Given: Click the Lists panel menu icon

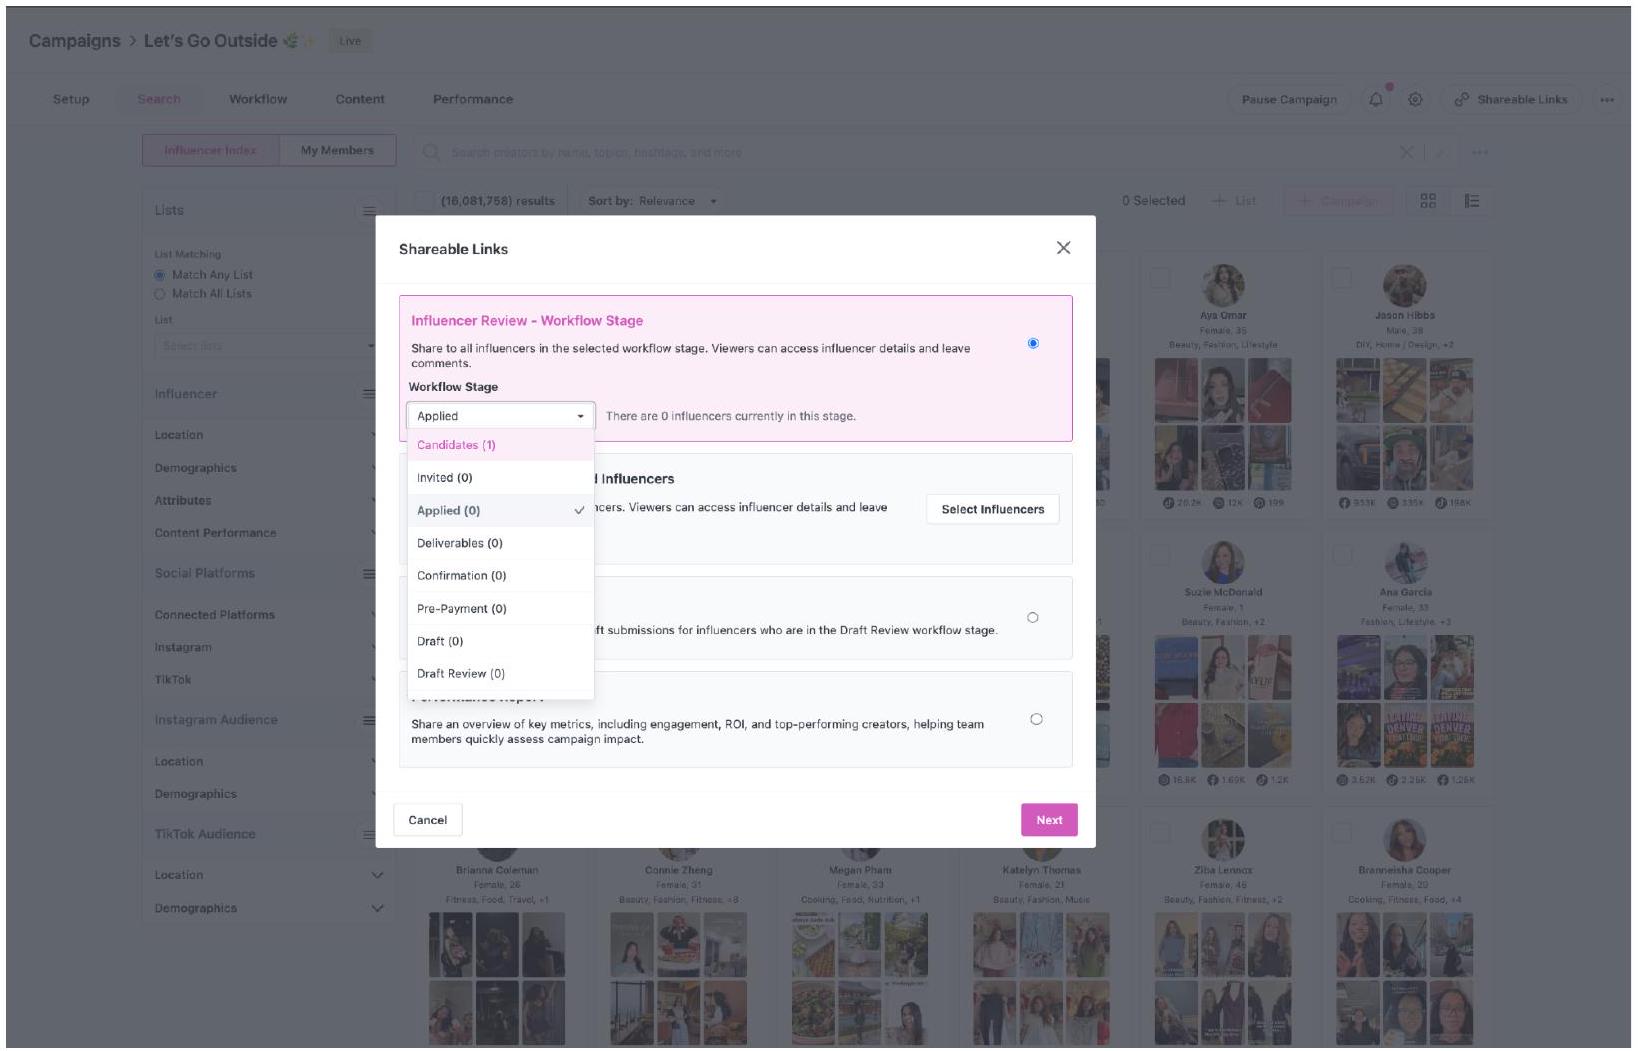Looking at the screenshot, I should point(369,211).
